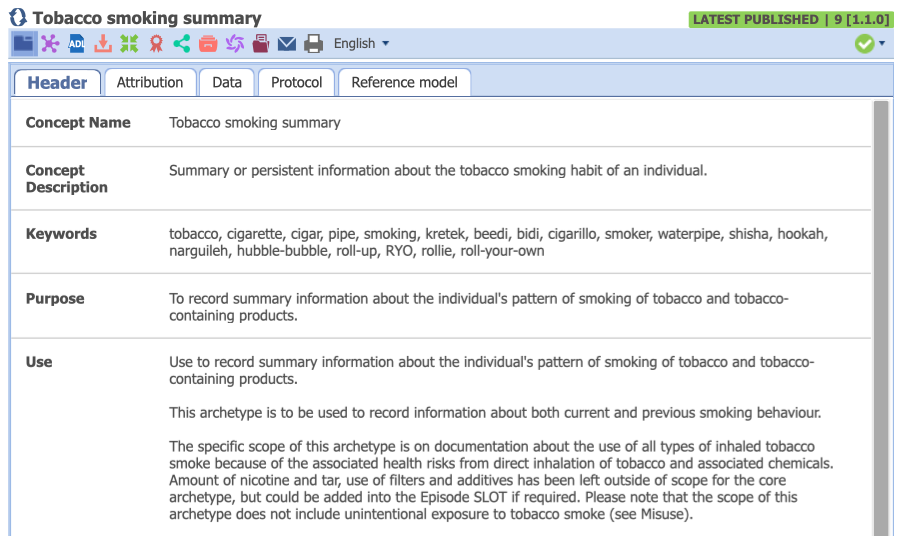Select the Header tab

click(x=57, y=82)
